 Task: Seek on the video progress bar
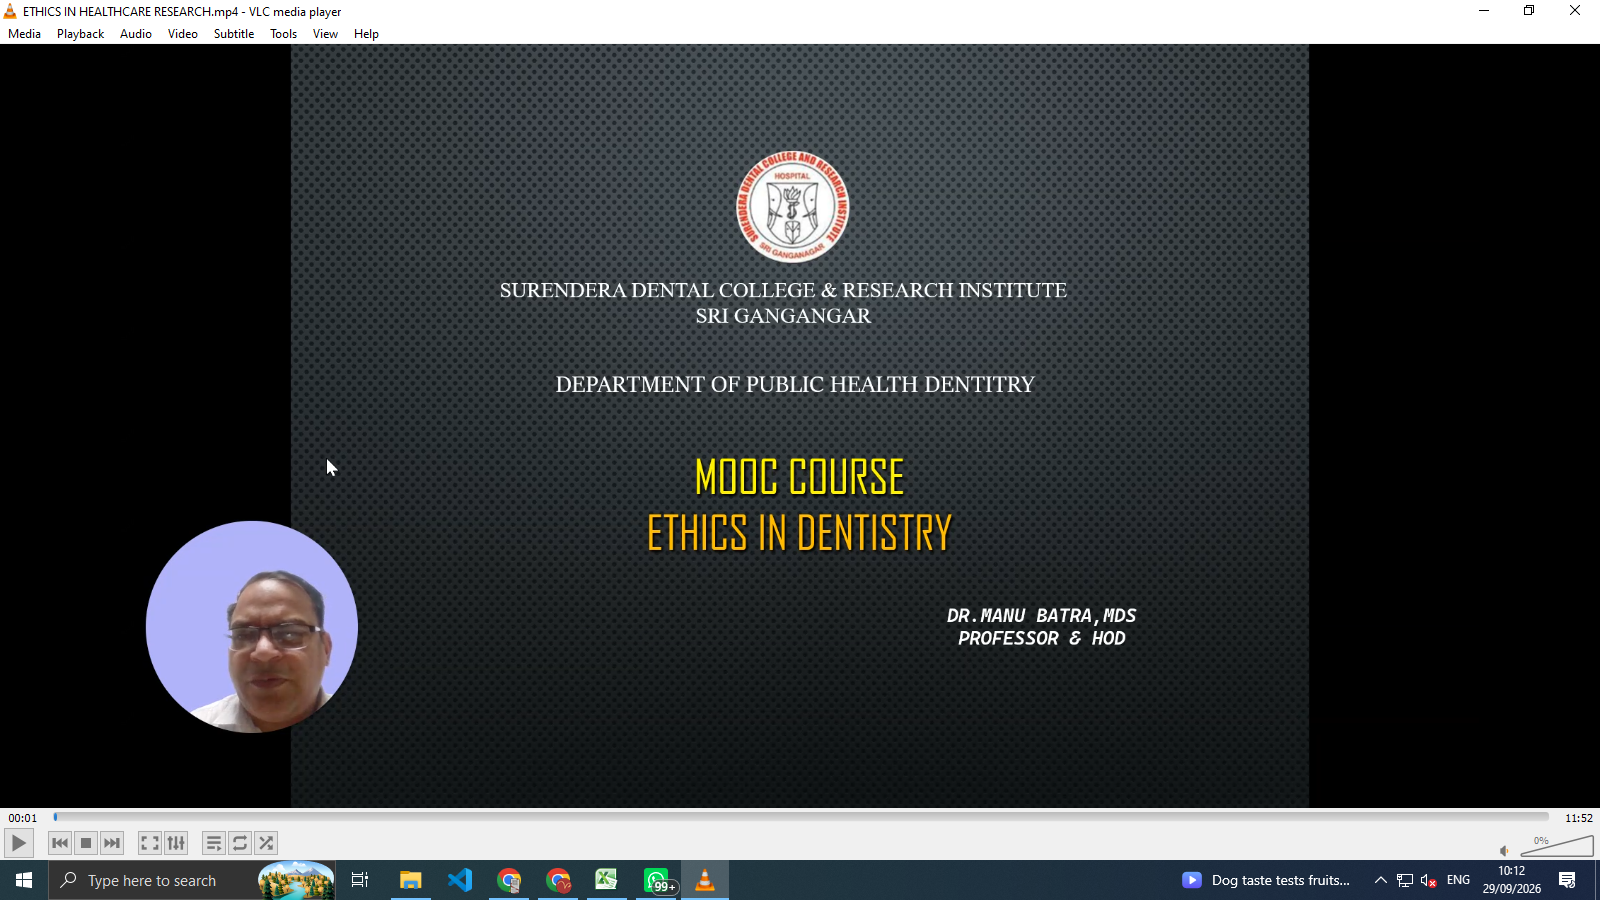800,817
